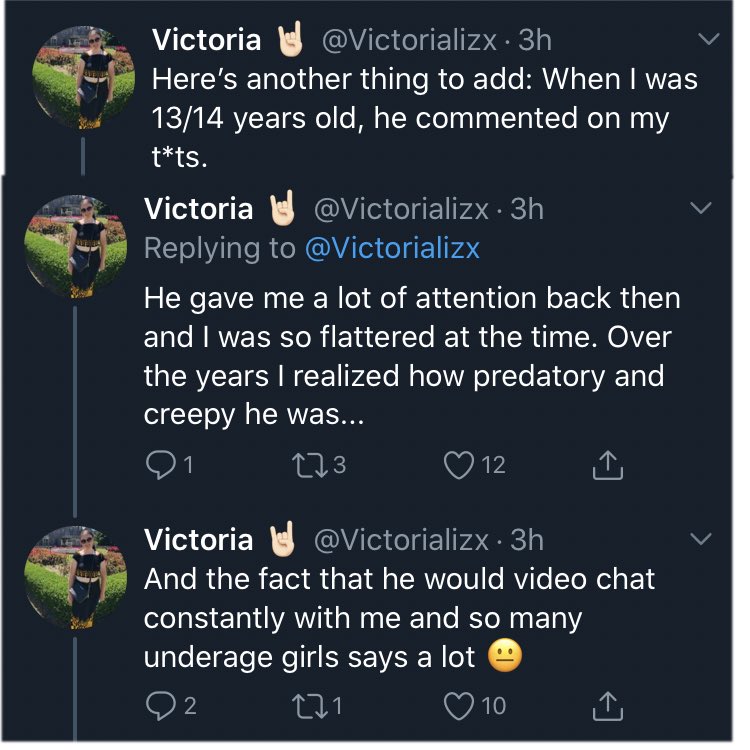Viewport: 750px width, 750px height.
Task: Like the tweet with 10 likes
Action: [458, 706]
